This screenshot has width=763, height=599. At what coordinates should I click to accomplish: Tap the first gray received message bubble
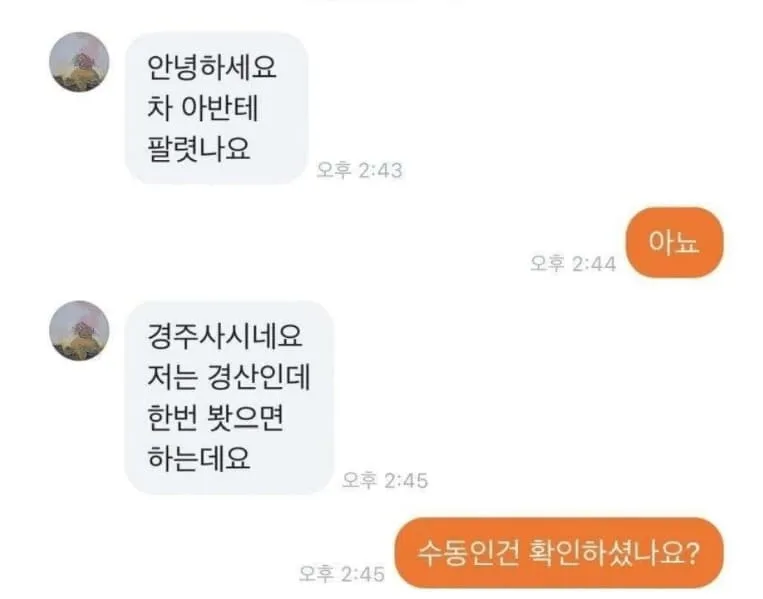217,108
